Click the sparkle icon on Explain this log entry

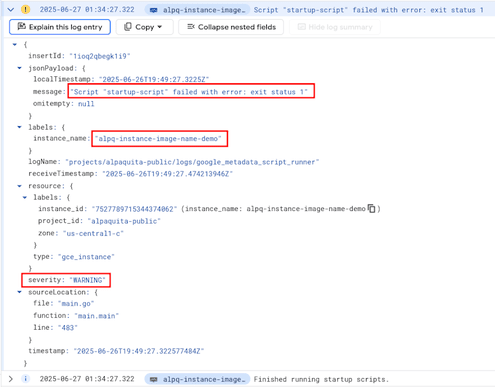coord(21,26)
